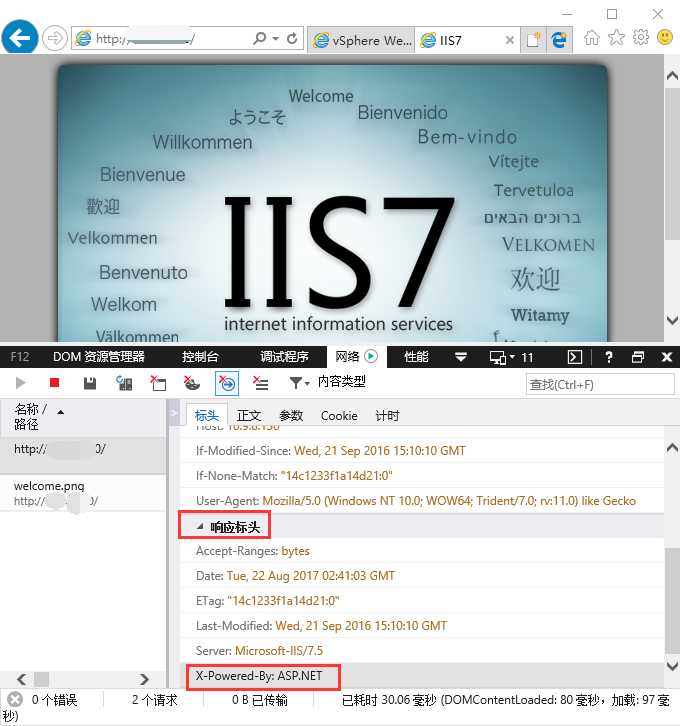The width and height of the screenshot is (680, 726).
Task: Open the Cookie tab
Action: [339, 416]
